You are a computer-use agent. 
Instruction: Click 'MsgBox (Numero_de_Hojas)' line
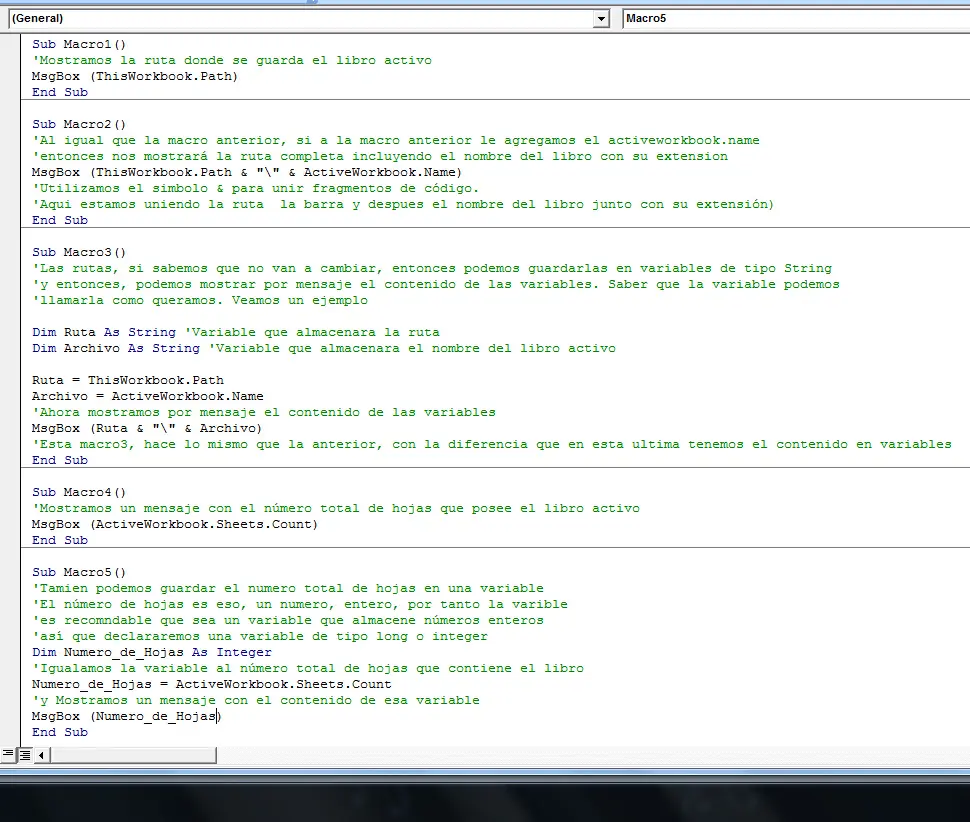(127, 716)
